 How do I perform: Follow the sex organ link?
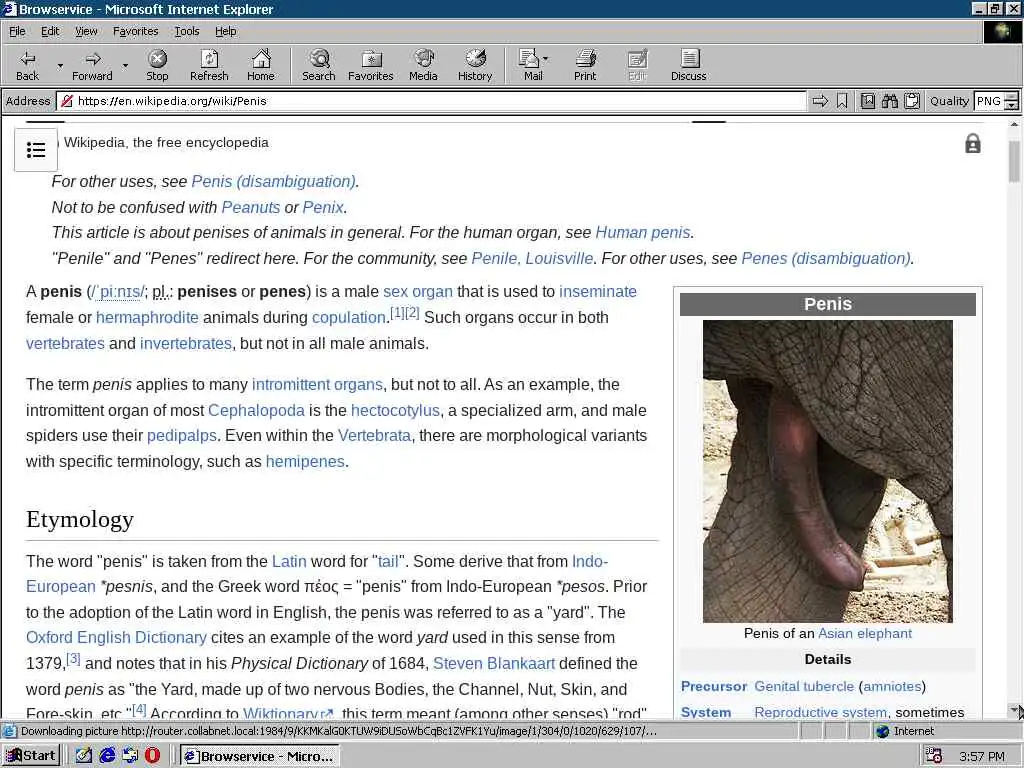tap(418, 291)
